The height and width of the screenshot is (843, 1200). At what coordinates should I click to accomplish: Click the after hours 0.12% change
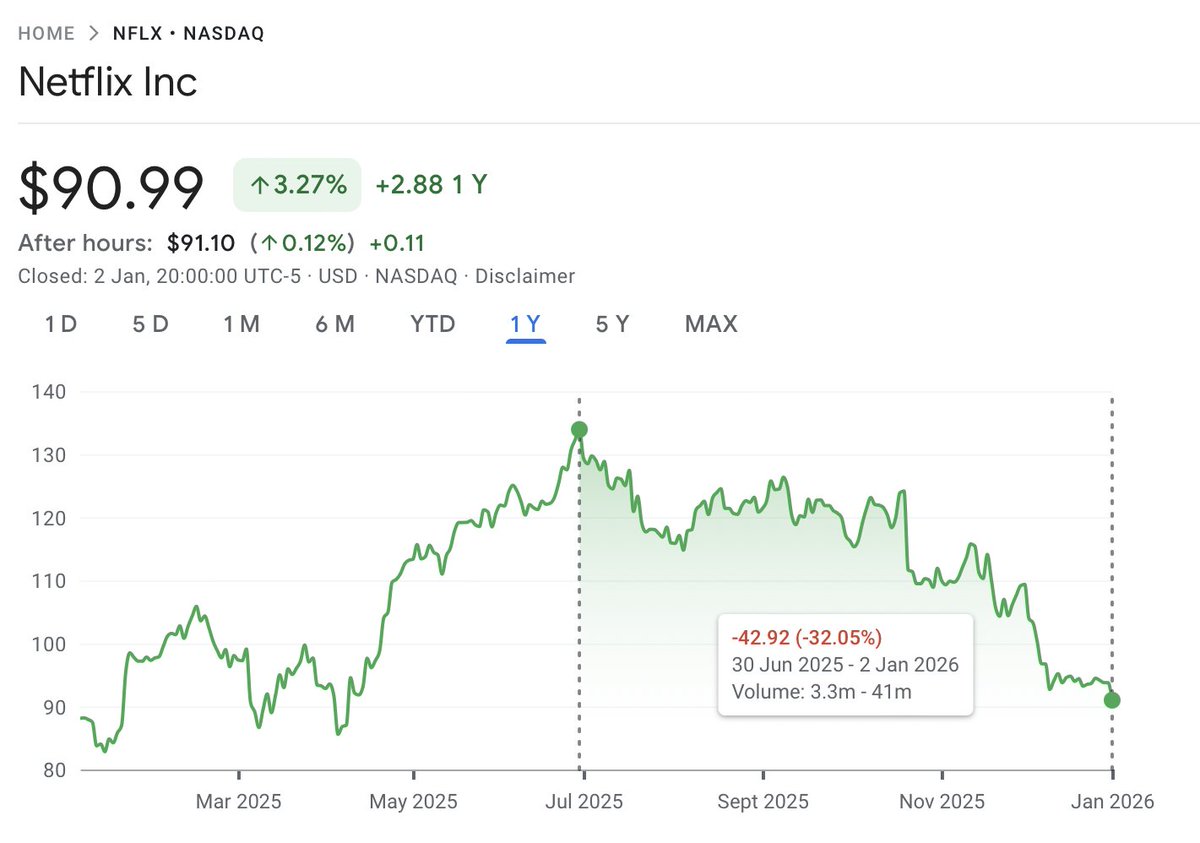pyautogui.click(x=304, y=243)
